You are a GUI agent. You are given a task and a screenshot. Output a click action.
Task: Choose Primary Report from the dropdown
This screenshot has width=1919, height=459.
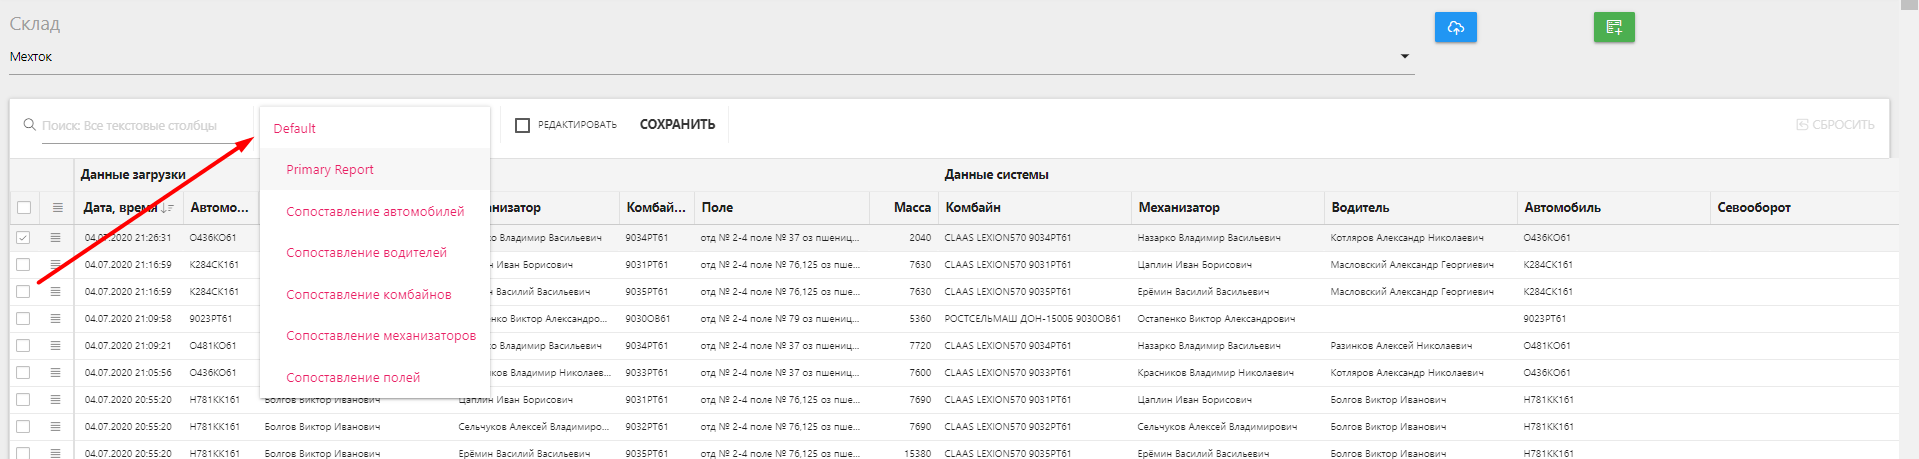point(330,170)
